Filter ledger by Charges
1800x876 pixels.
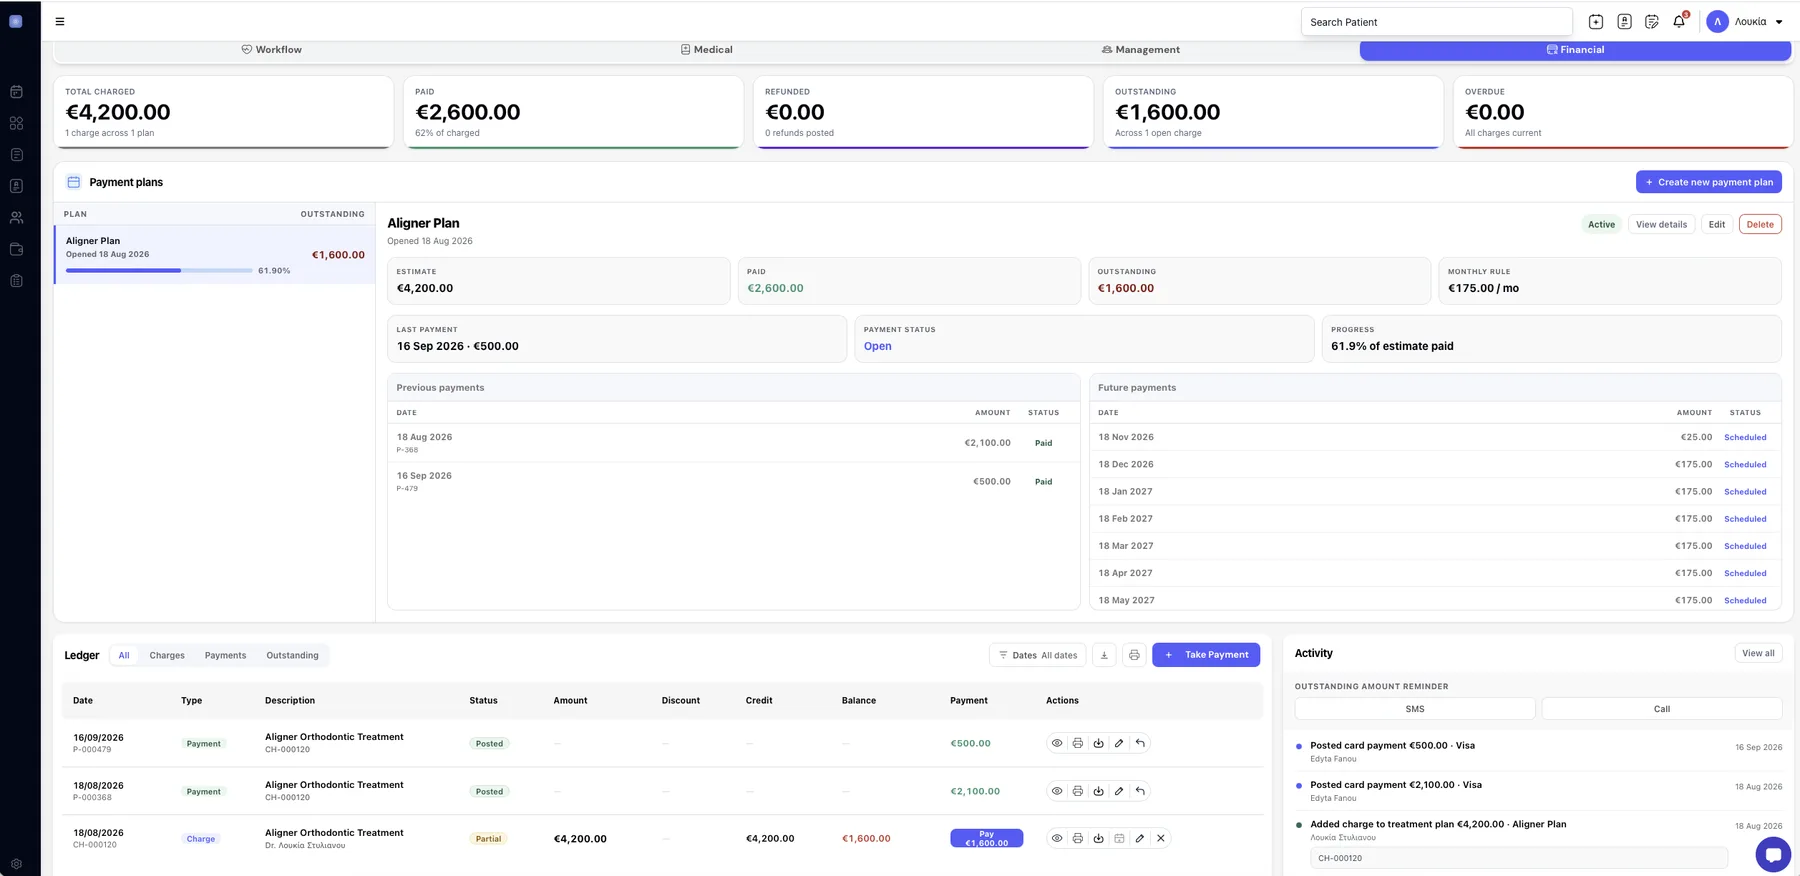tap(167, 655)
